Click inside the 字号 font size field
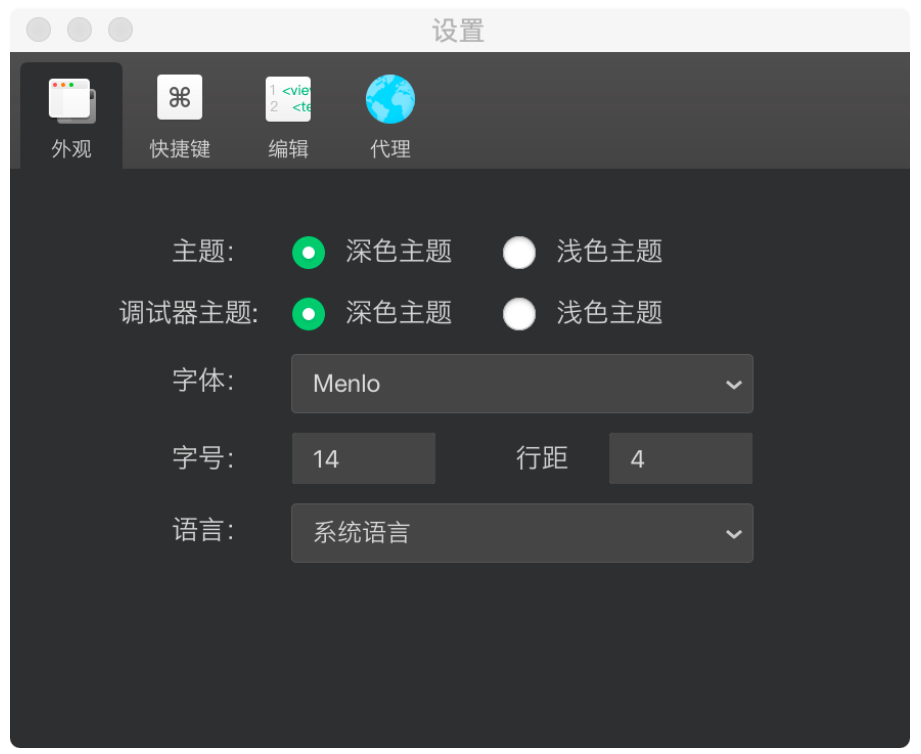921x754 pixels. 363,458
